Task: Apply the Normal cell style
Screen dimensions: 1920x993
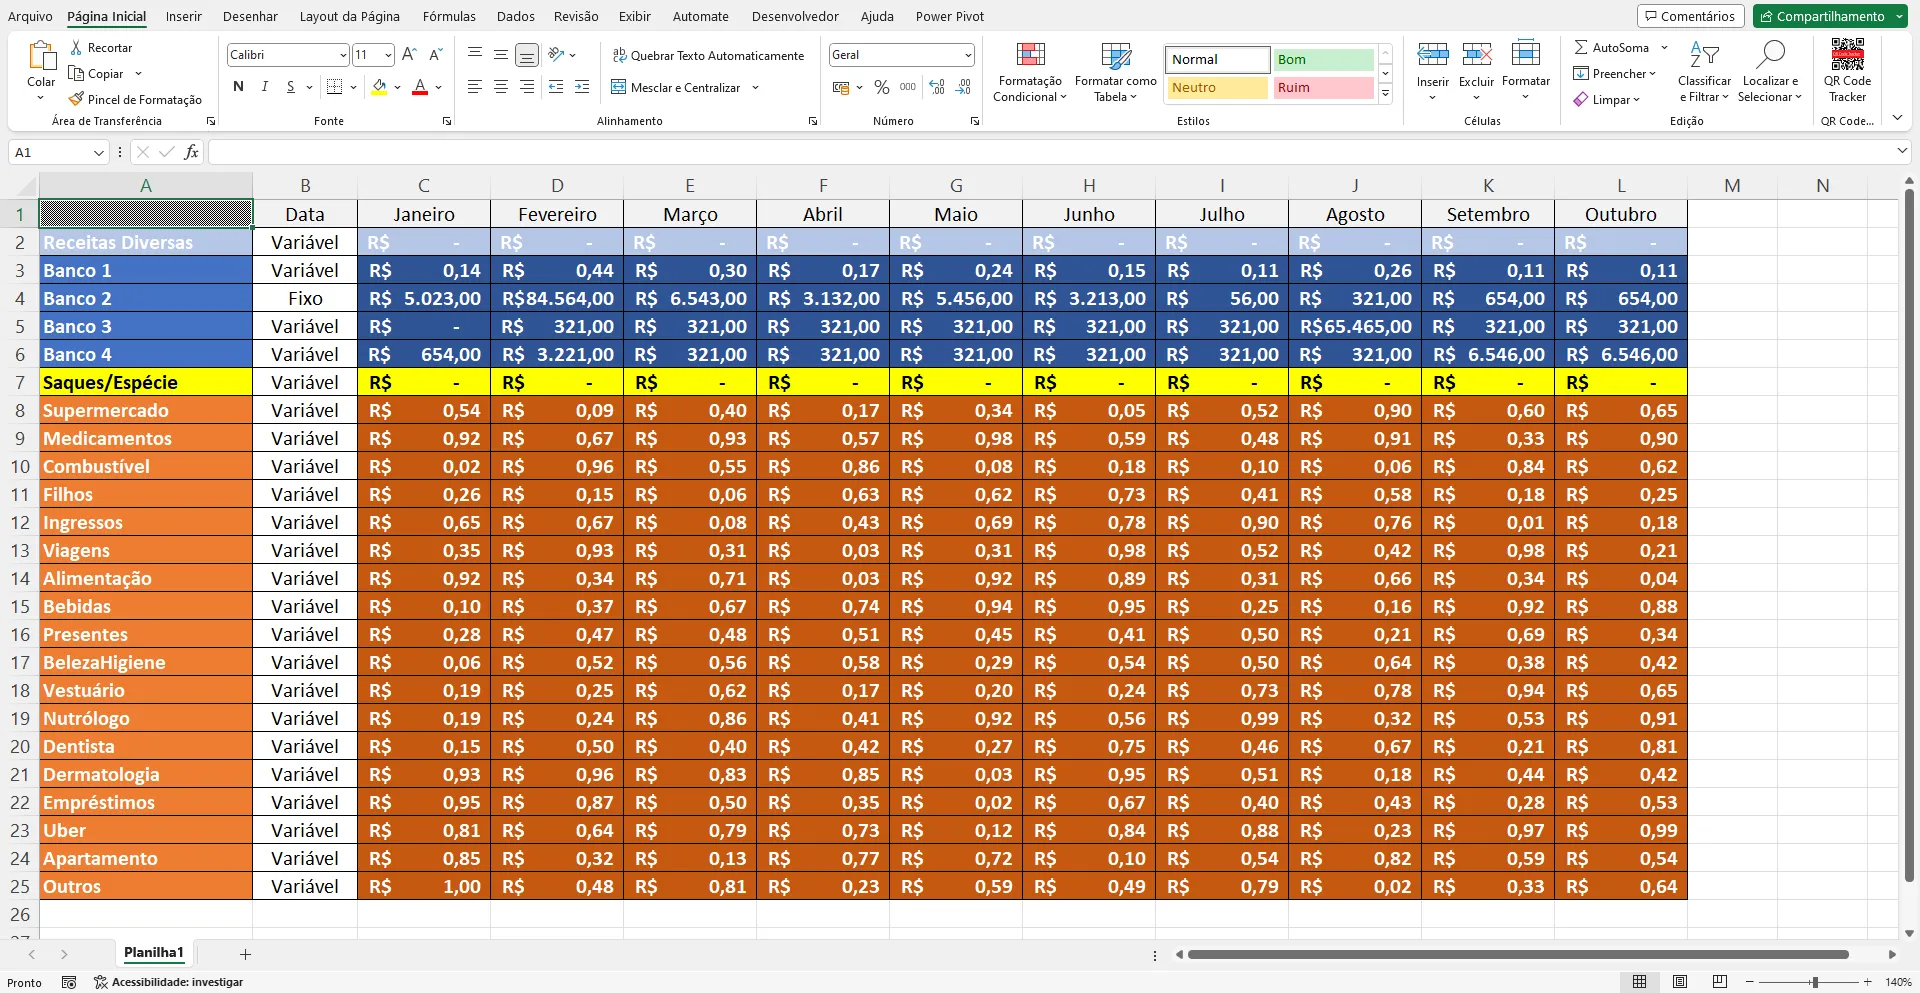Action: (1217, 59)
